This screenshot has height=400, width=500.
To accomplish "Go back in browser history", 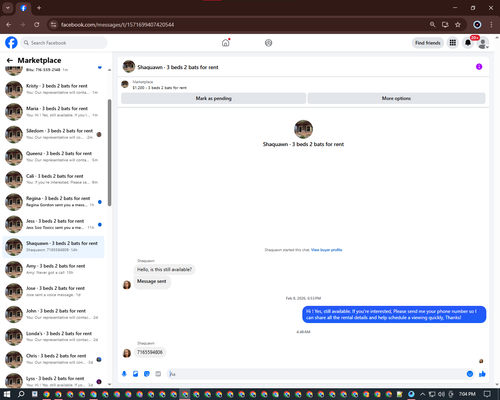I will click(x=9, y=25).
